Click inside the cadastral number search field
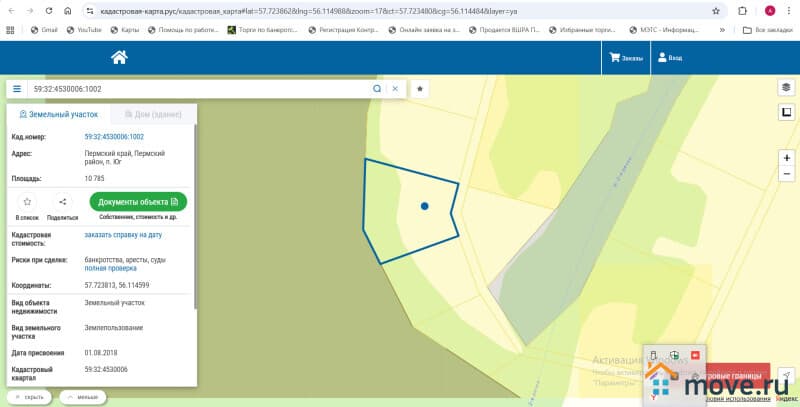Screen dimensions: 800x407 click(200, 89)
